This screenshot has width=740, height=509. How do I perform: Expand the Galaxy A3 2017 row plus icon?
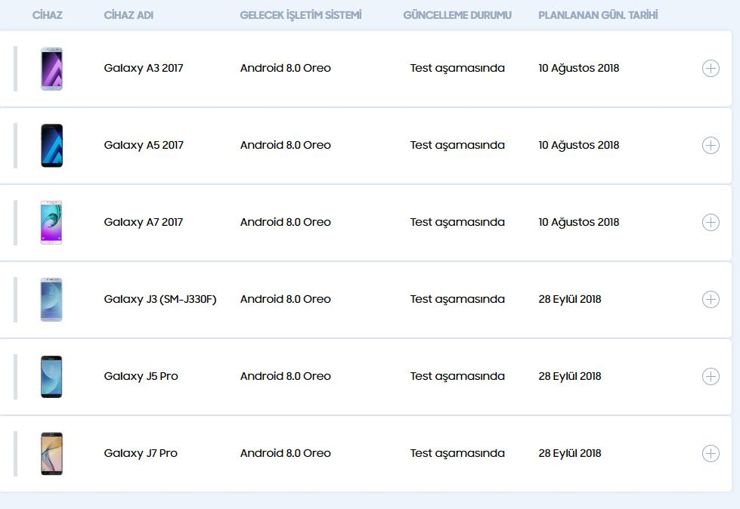710,68
